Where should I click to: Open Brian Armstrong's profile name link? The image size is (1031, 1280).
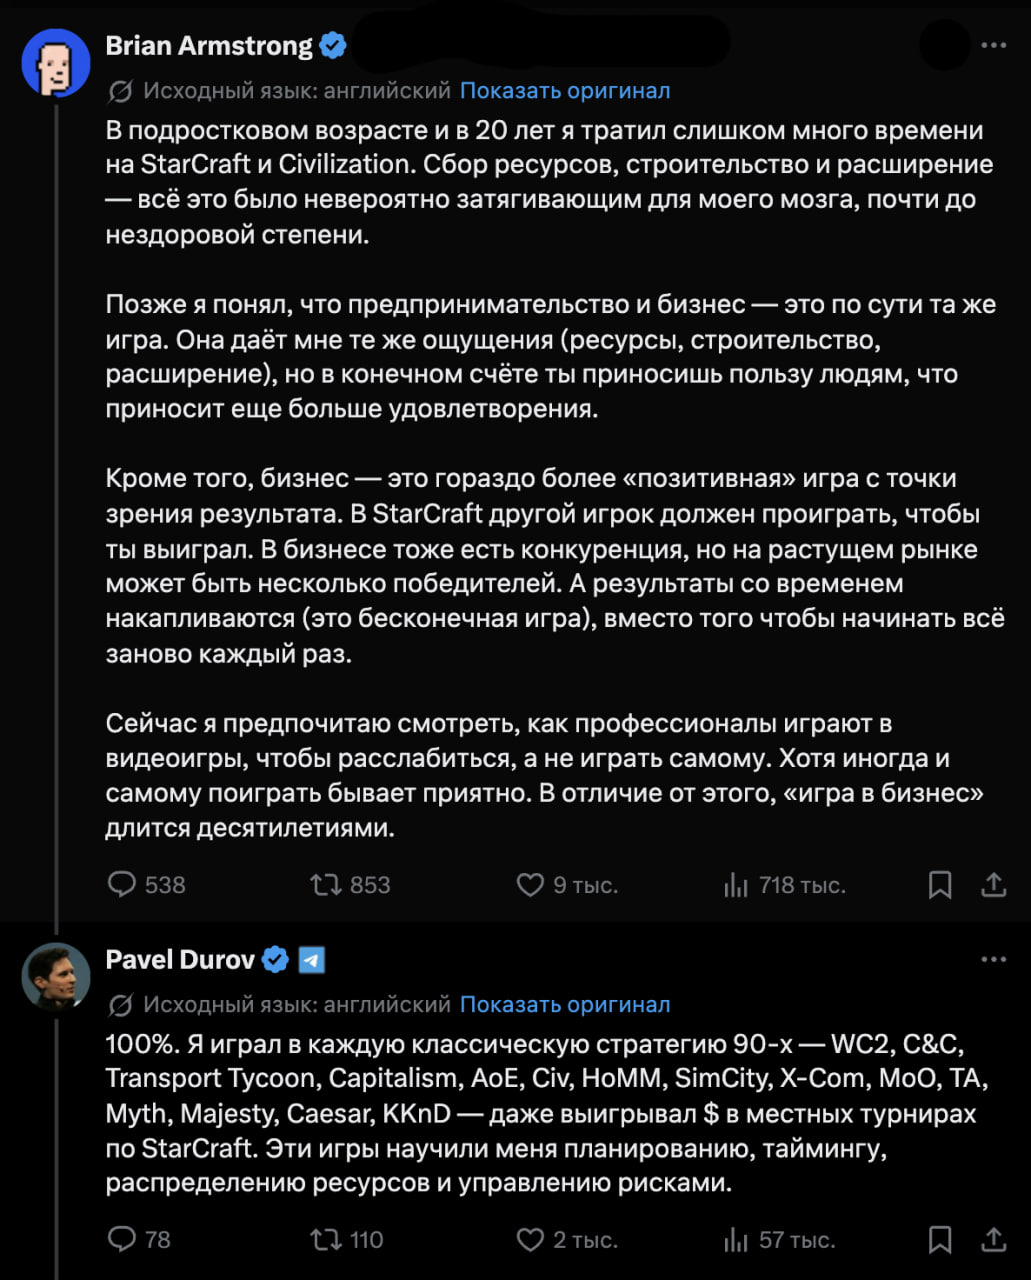209,46
